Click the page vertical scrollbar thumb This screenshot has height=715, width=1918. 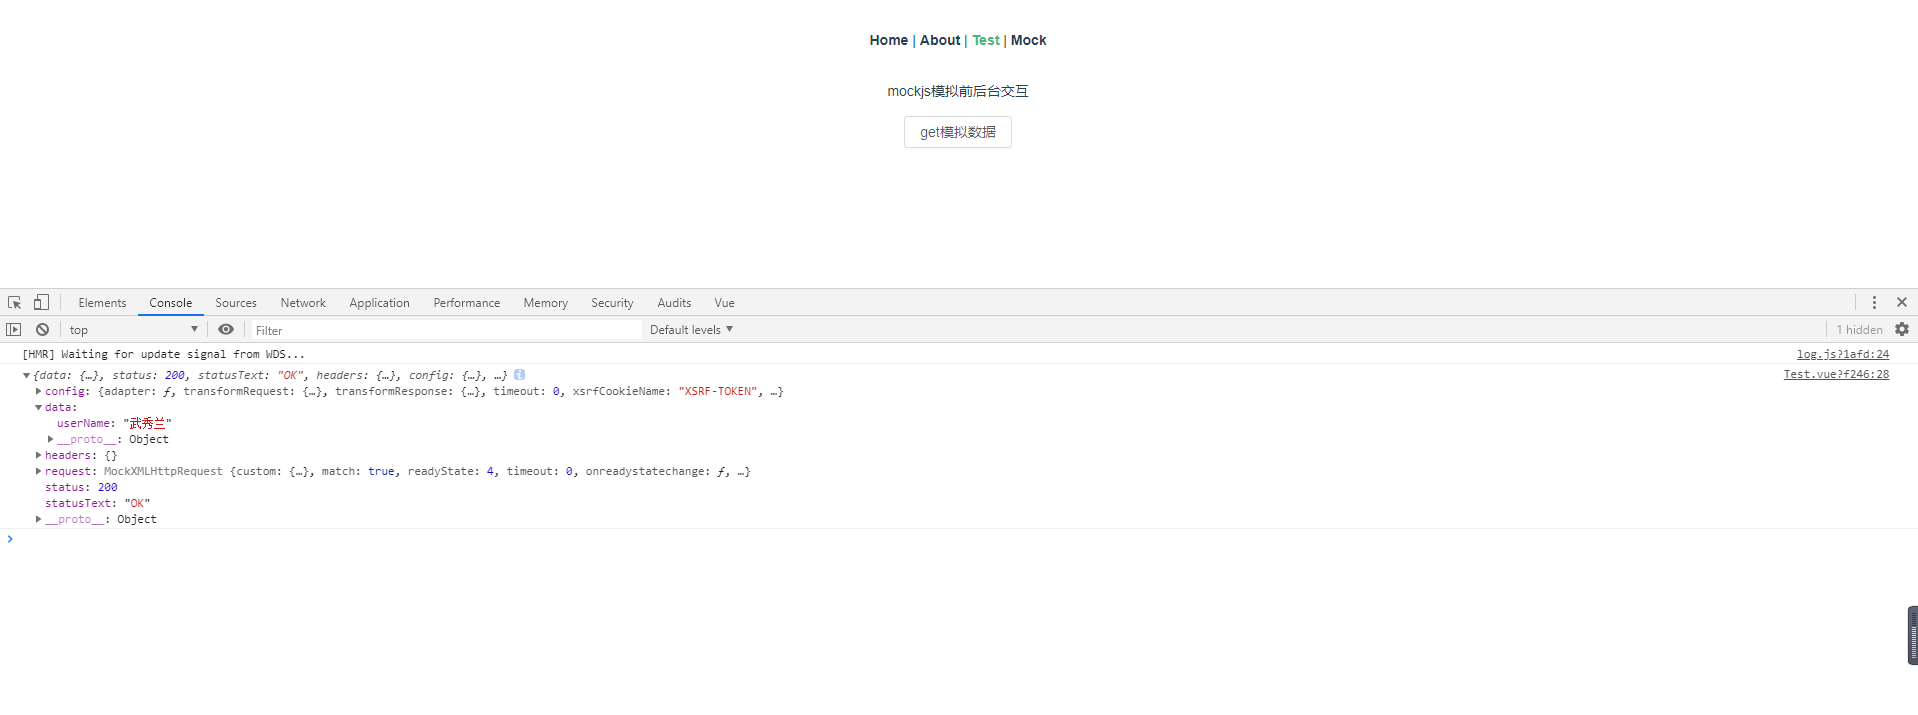point(1913,635)
